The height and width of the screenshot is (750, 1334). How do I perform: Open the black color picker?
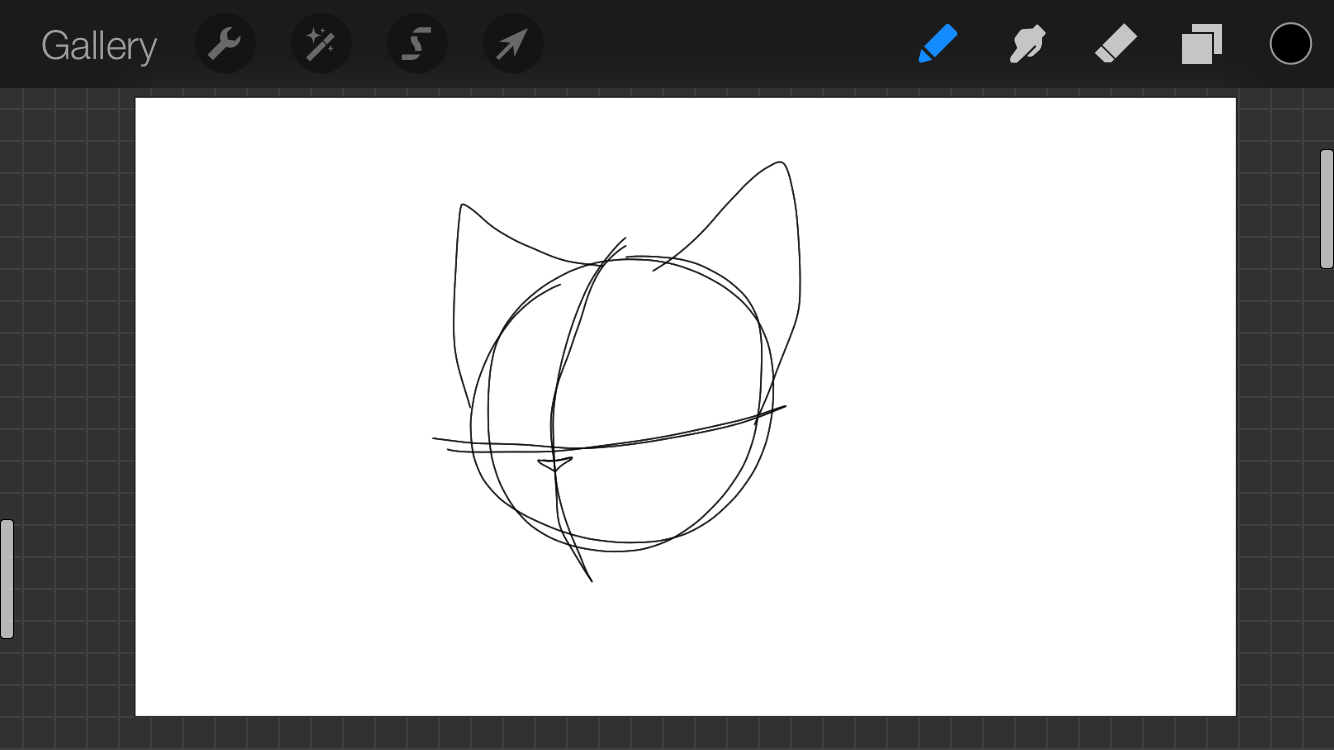(1290, 44)
